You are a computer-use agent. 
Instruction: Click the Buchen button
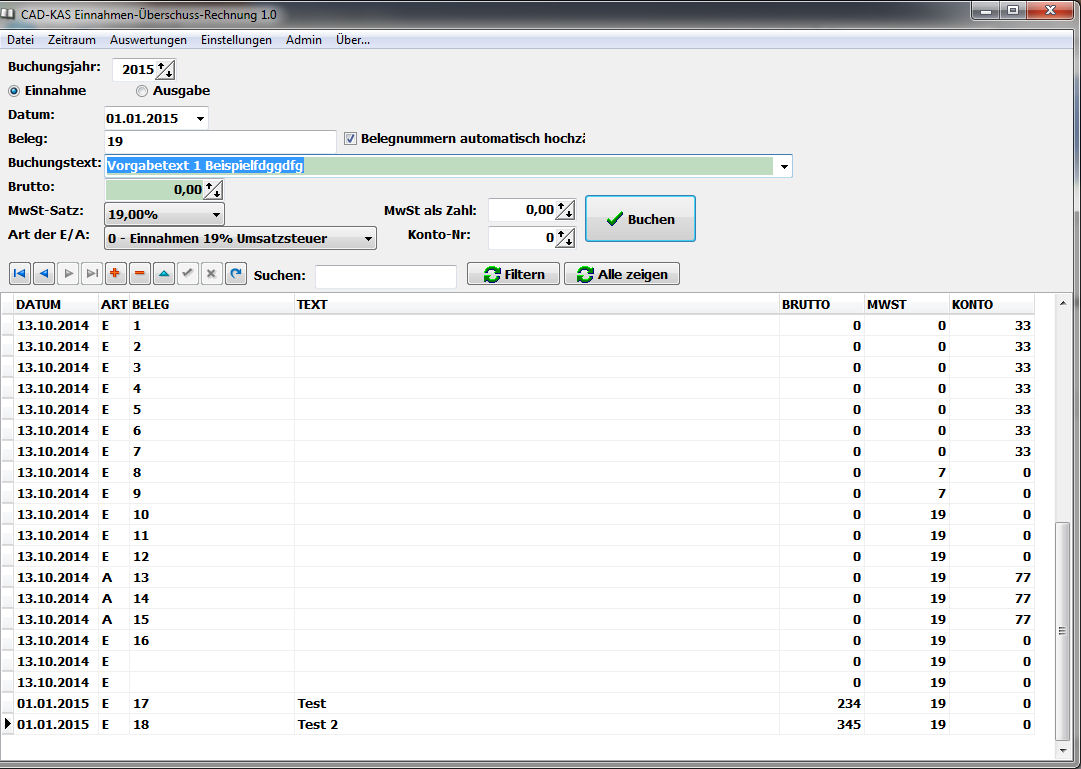[x=640, y=219]
